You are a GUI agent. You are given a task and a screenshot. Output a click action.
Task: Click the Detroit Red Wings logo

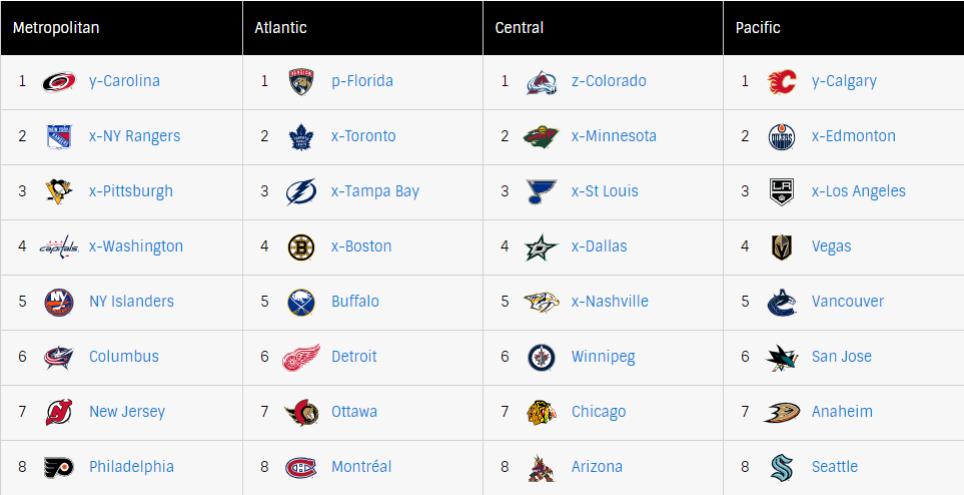(301, 357)
